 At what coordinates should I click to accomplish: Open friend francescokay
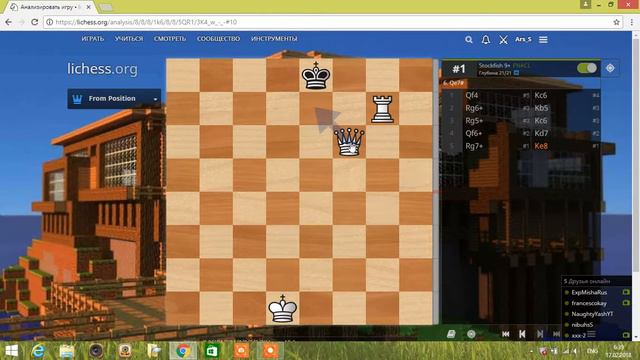coord(589,303)
